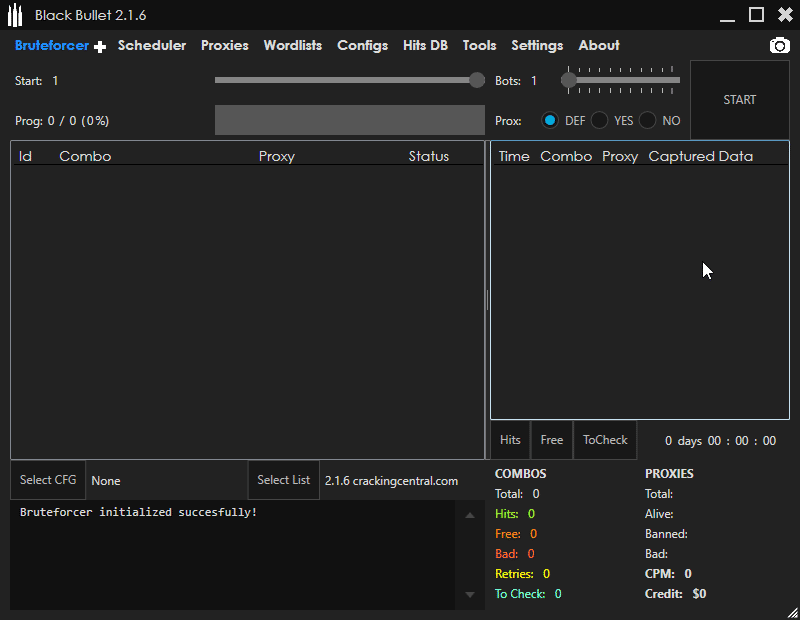
Task: Click the Select List button
Action: (x=283, y=480)
